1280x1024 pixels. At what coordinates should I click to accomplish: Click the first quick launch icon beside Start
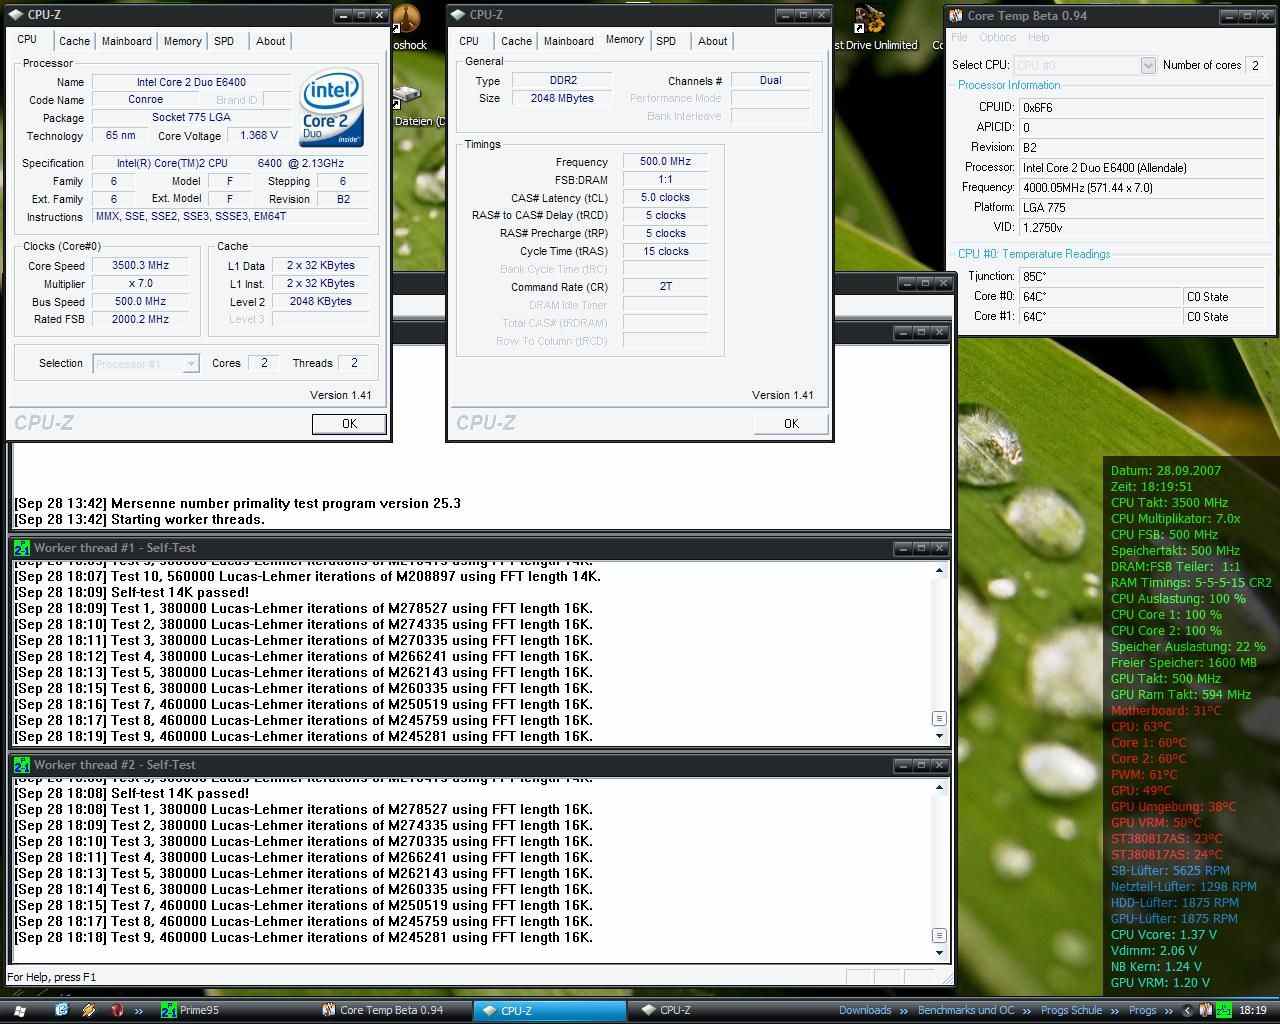pyautogui.click(x=62, y=1010)
